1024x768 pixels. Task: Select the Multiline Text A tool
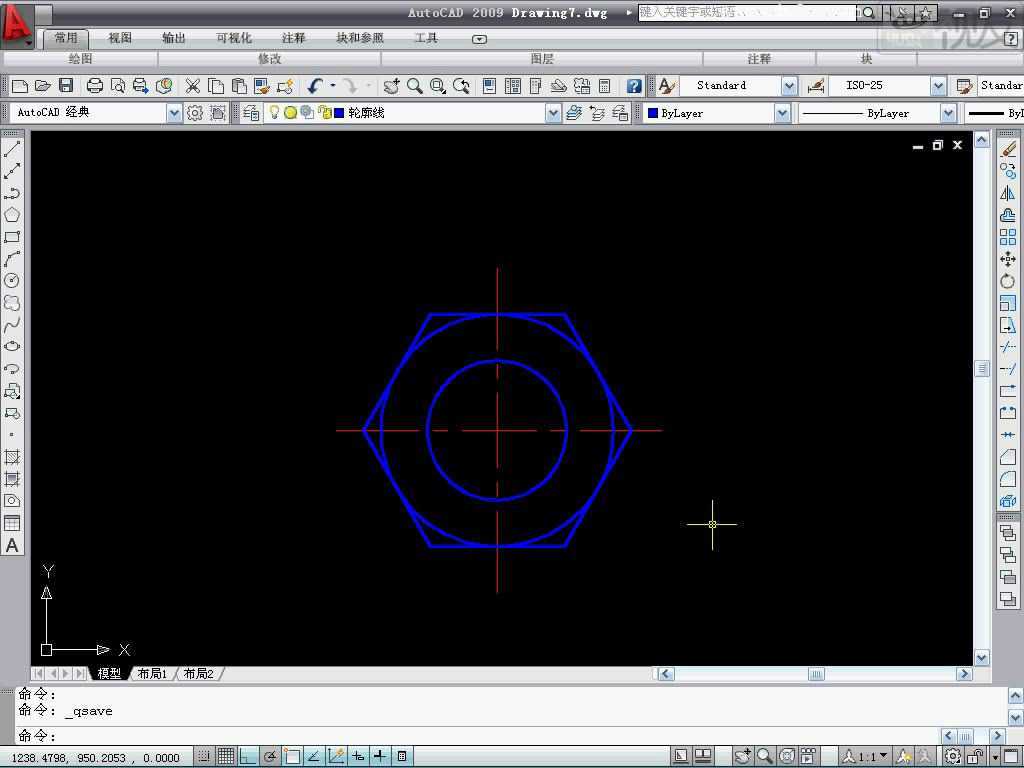point(12,545)
